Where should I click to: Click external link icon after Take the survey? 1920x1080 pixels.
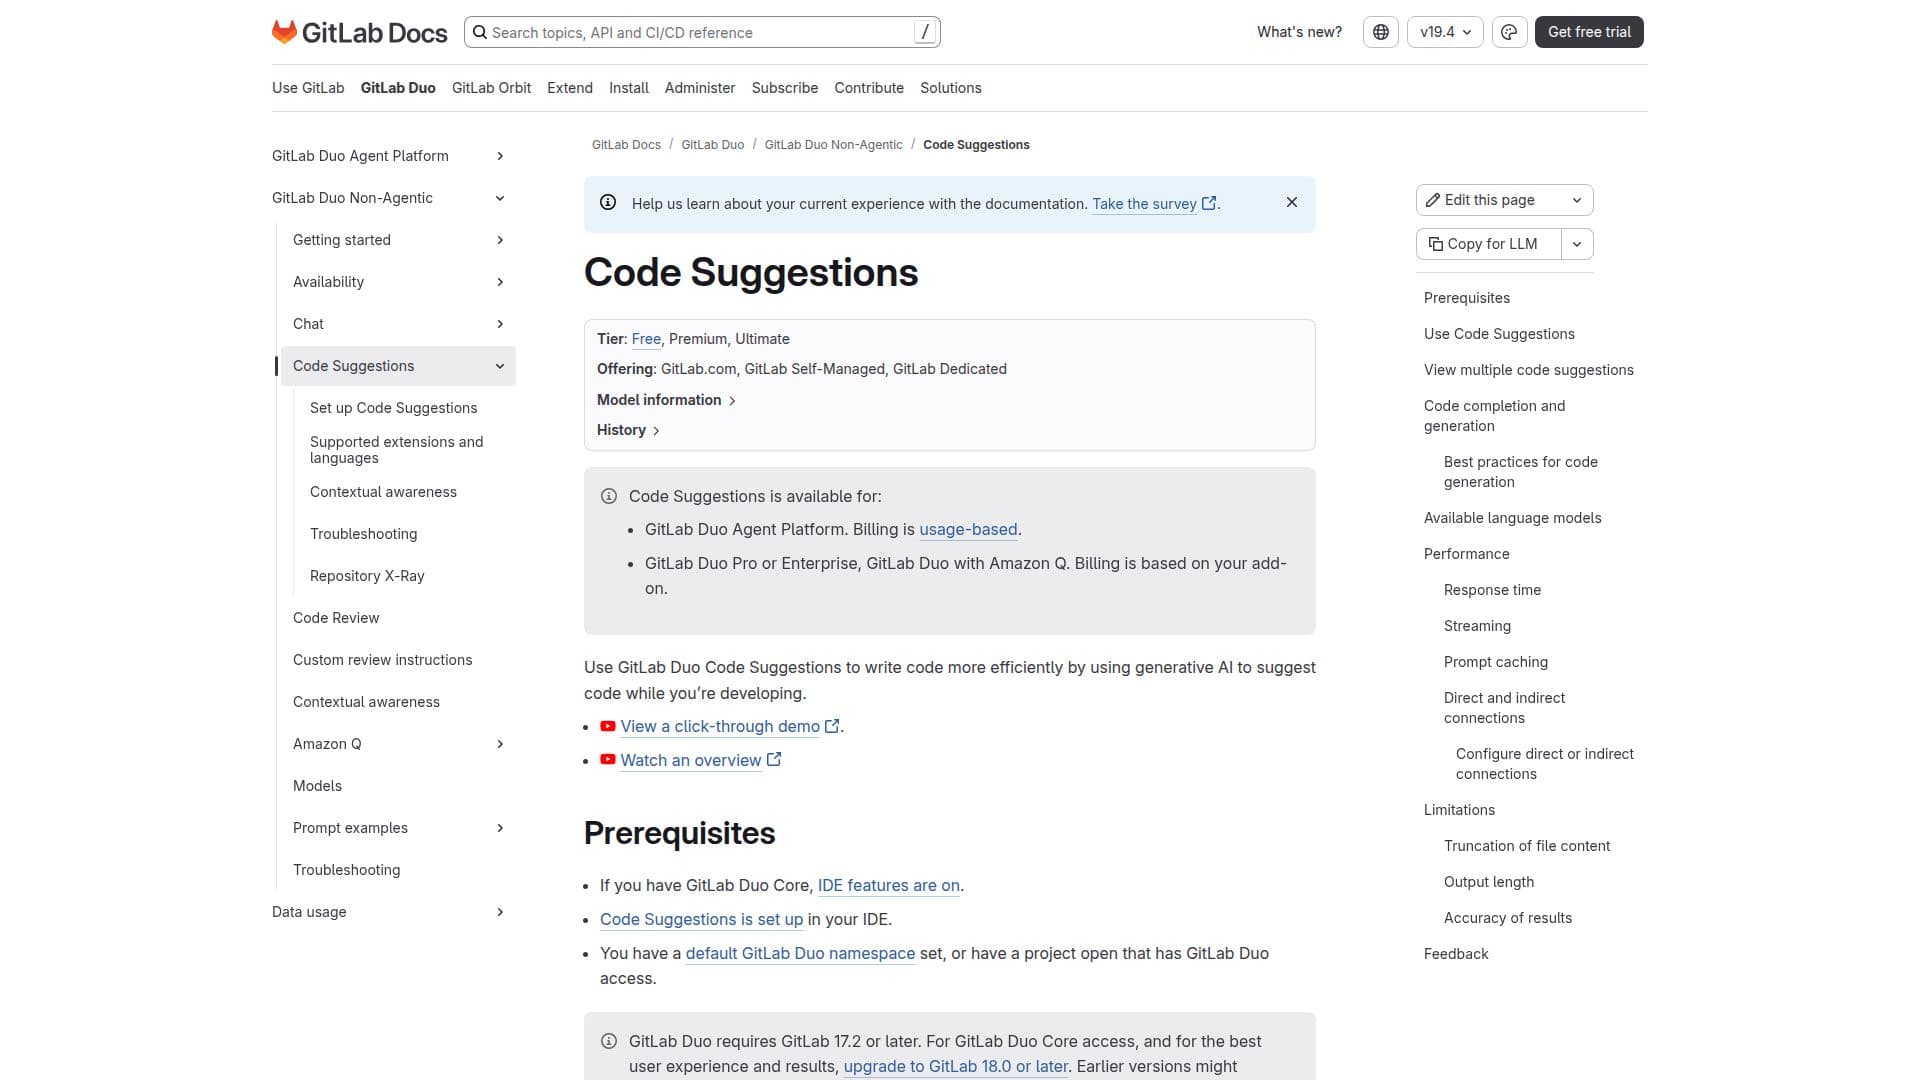1209,203
